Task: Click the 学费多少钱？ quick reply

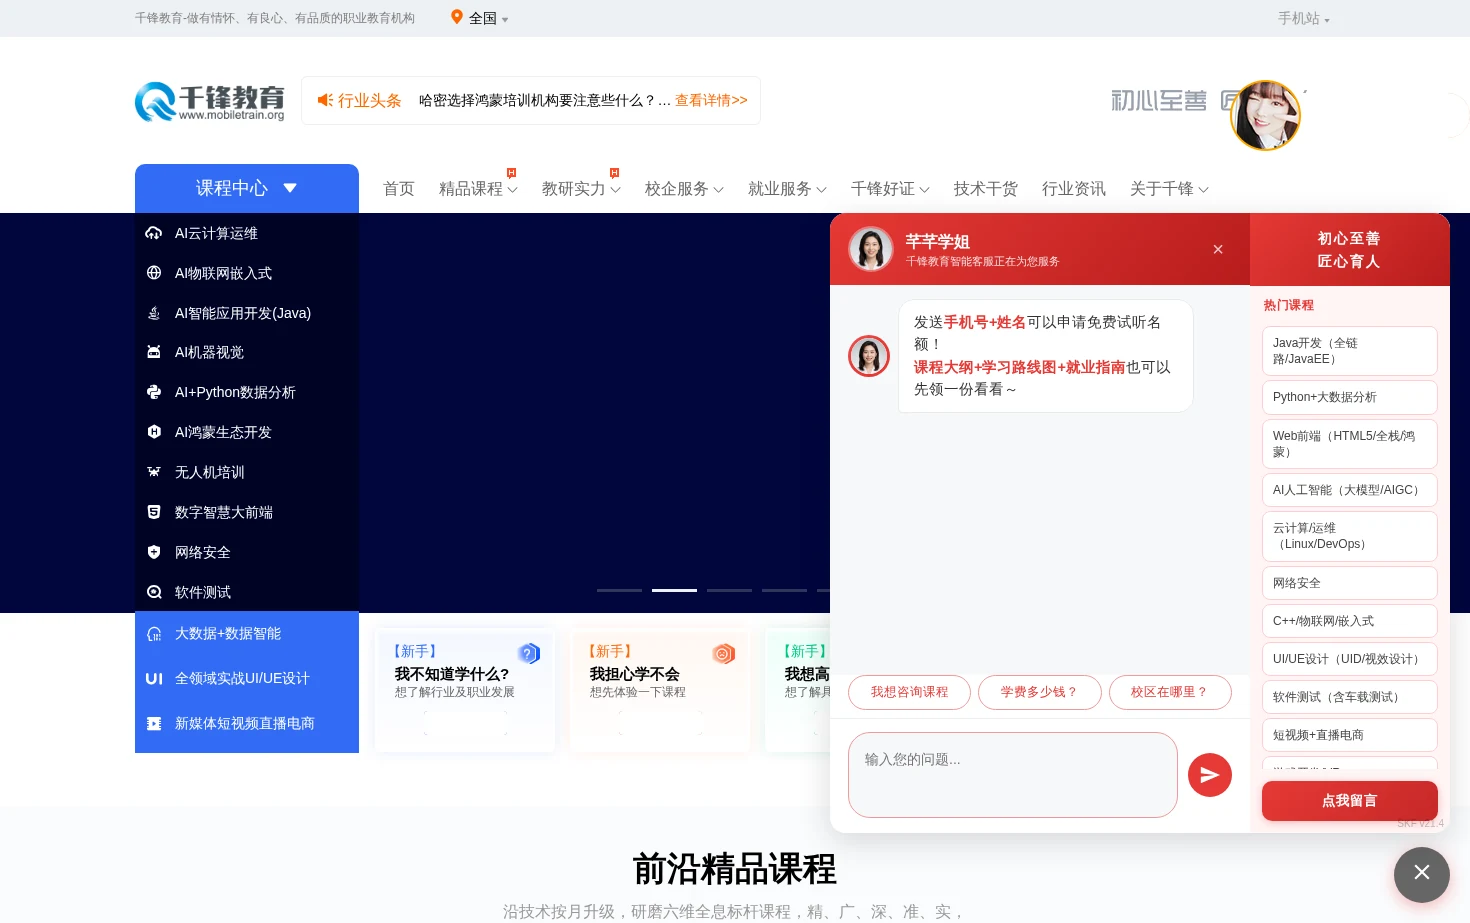Action: (1040, 692)
